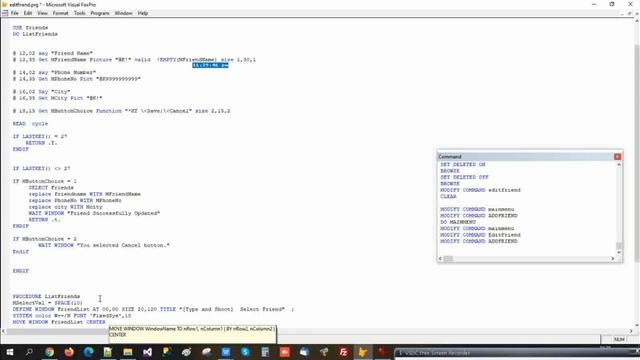The width and height of the screenshot is (640, 360).
Task: Click Command window horizontal scroll right arrow
Action: pyautogui.click(x=613, y=258)
